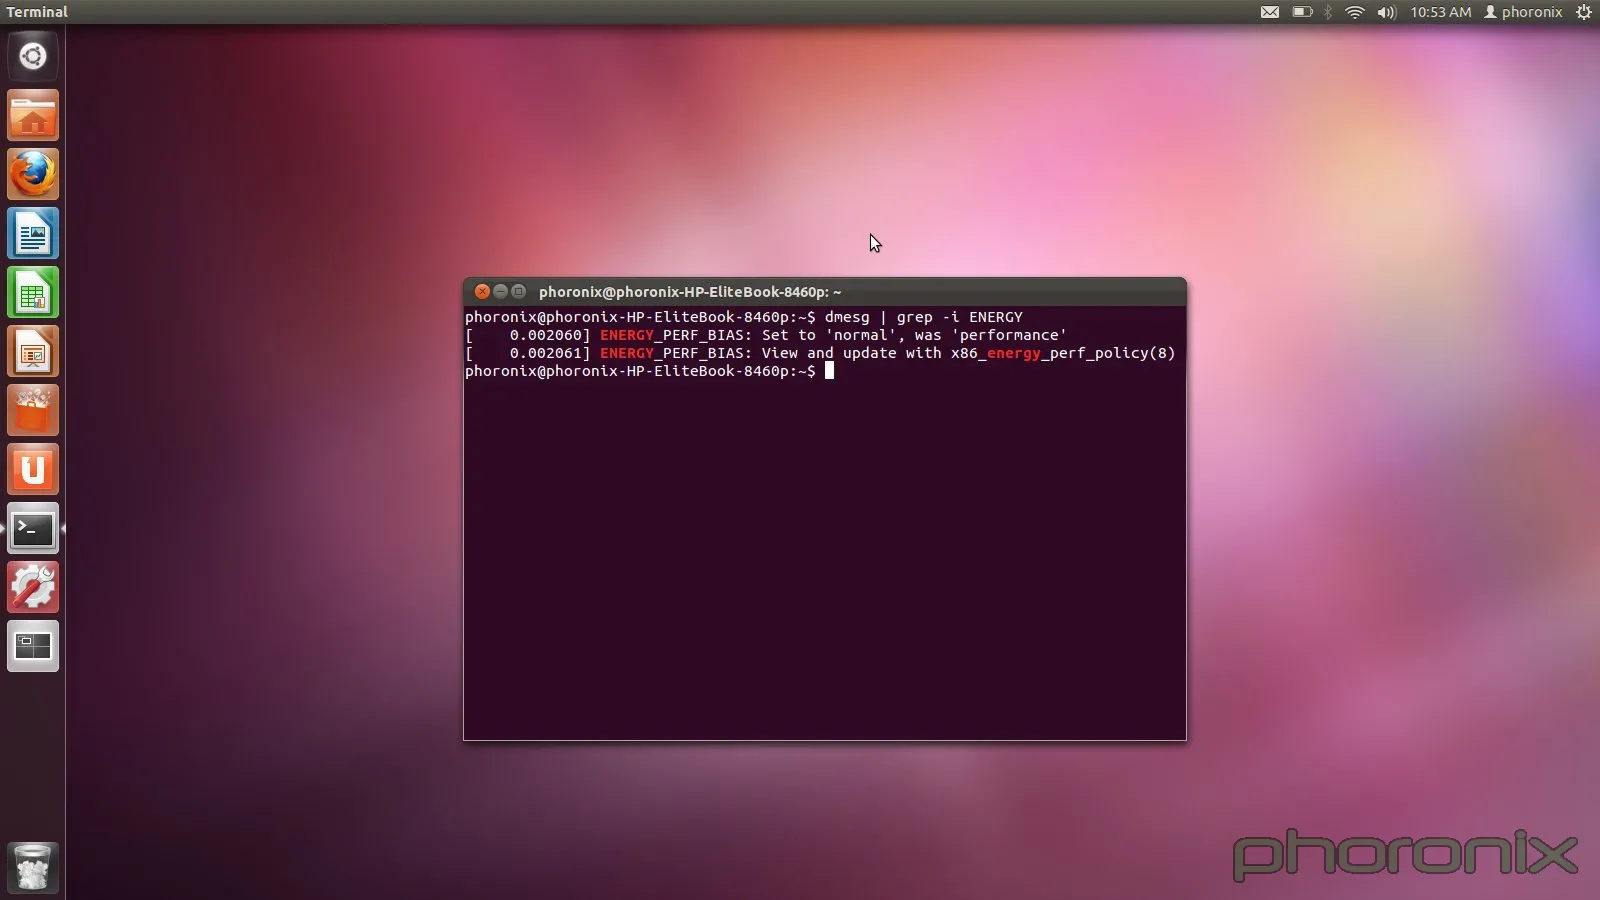This screenshot has width=1600, height=900.
Task: Open the sound volume indicator
Action: click(x=1385, y=12)
